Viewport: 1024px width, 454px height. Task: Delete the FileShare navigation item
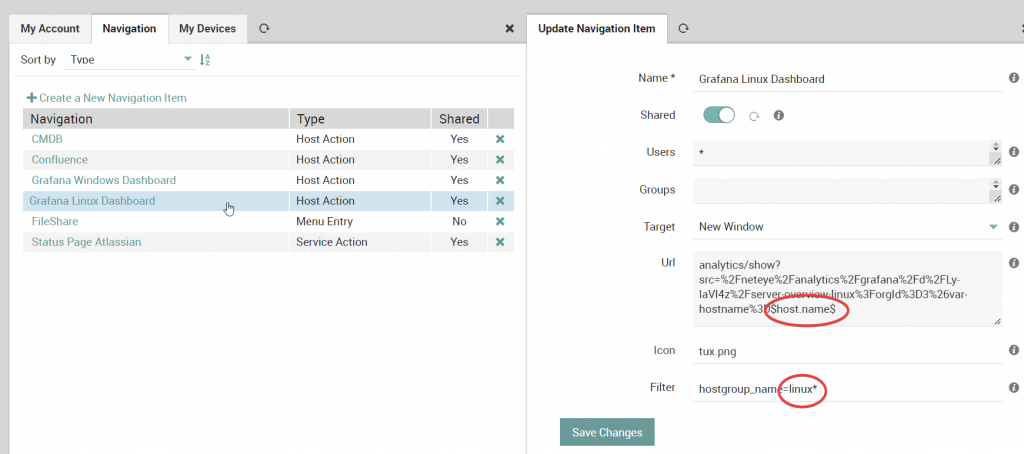500,221
